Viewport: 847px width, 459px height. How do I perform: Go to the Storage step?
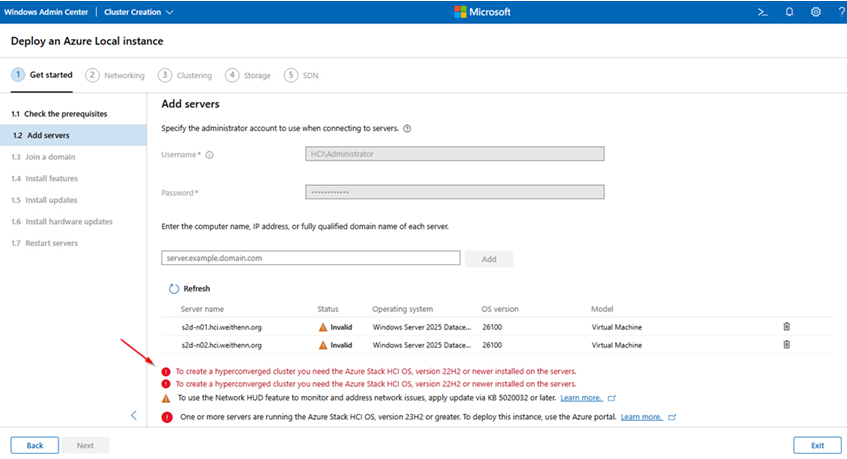coord(249,75)
